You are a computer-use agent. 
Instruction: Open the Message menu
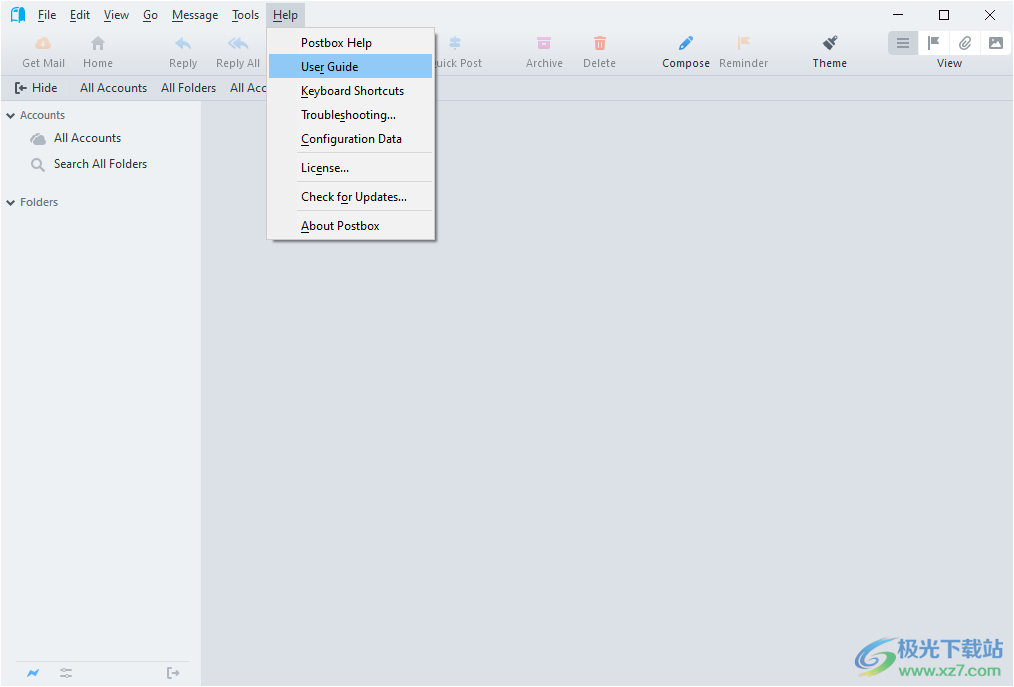pos(195,15)
